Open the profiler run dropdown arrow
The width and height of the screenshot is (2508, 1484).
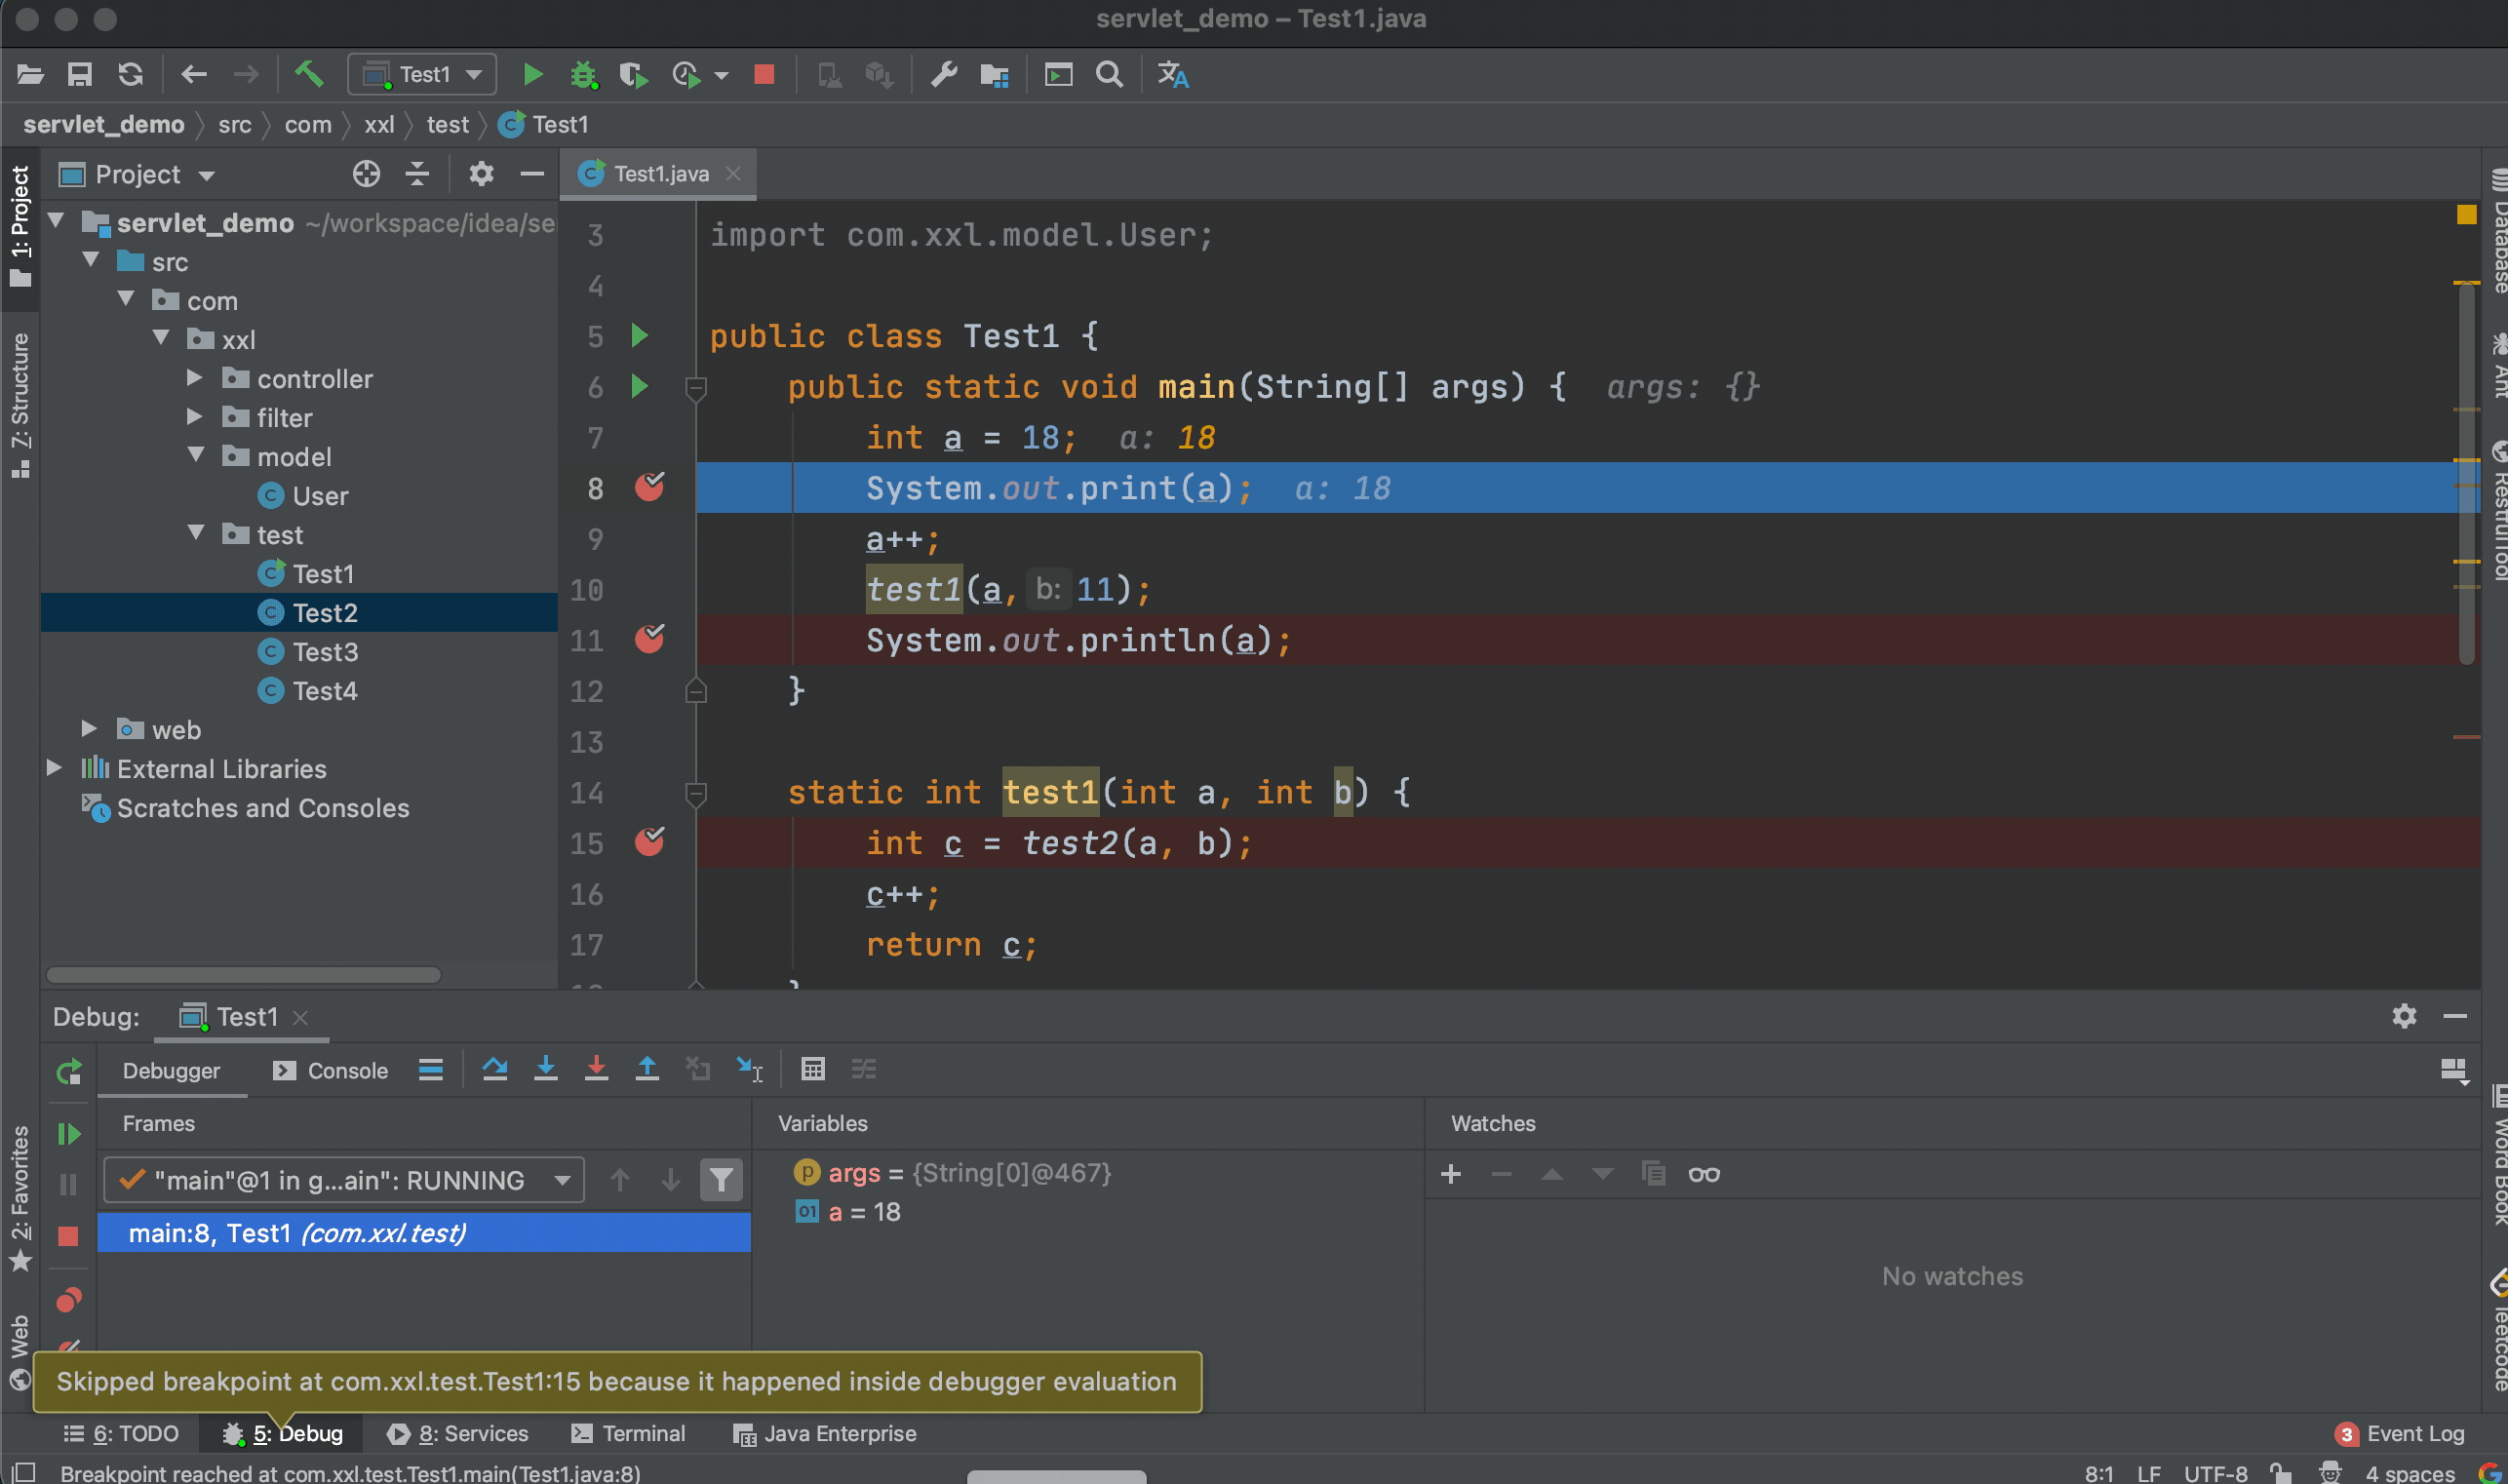point(721,75)
